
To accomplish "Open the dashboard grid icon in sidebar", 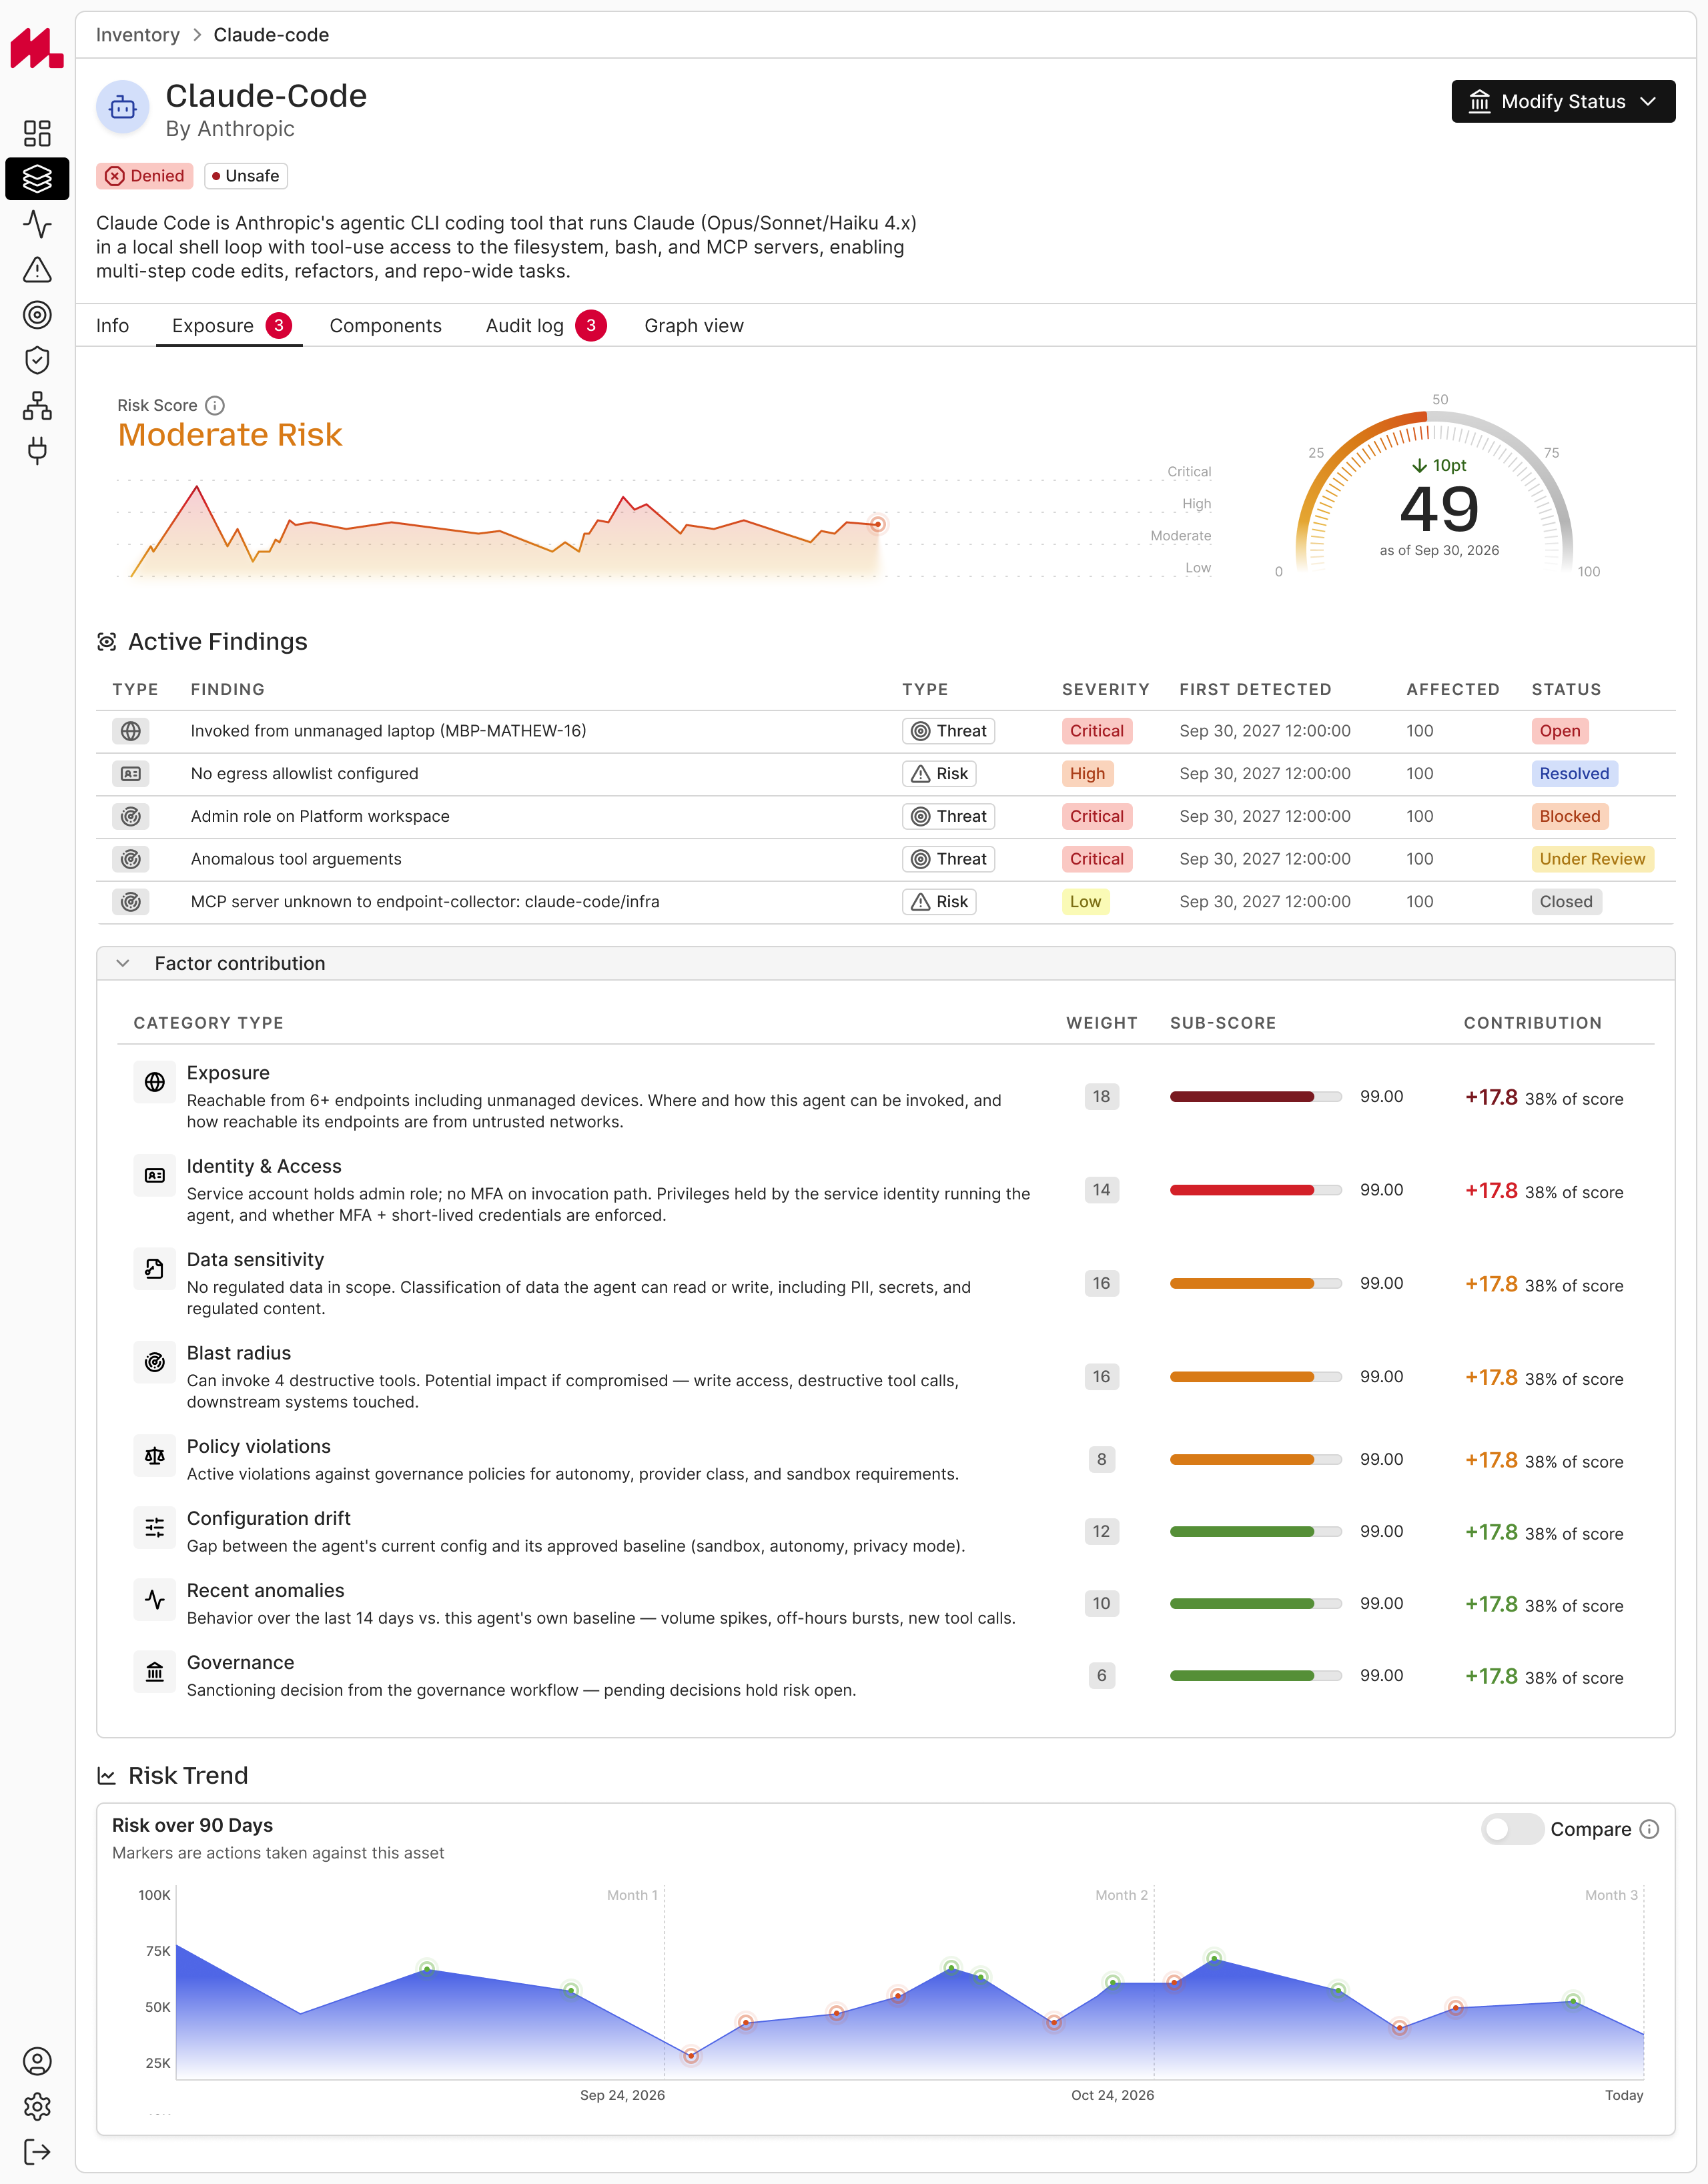I will [x=37, y=133].
